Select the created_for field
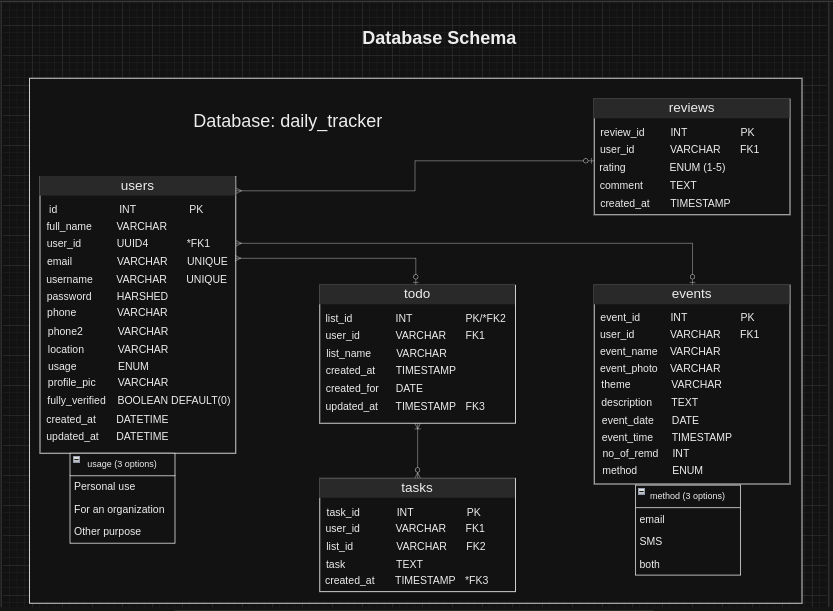Viewport: 833px width, 611px height. pos(352,388)
